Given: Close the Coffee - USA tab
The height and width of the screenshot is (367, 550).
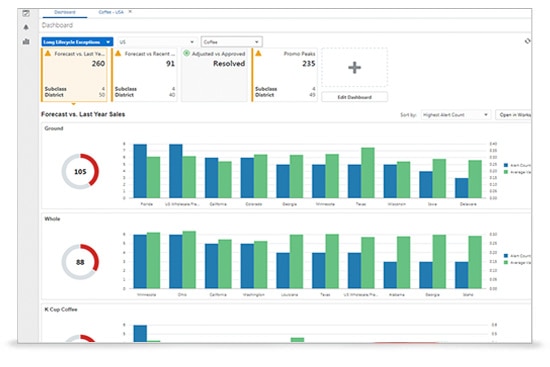Looking at the screenshot, I should 130,12.
